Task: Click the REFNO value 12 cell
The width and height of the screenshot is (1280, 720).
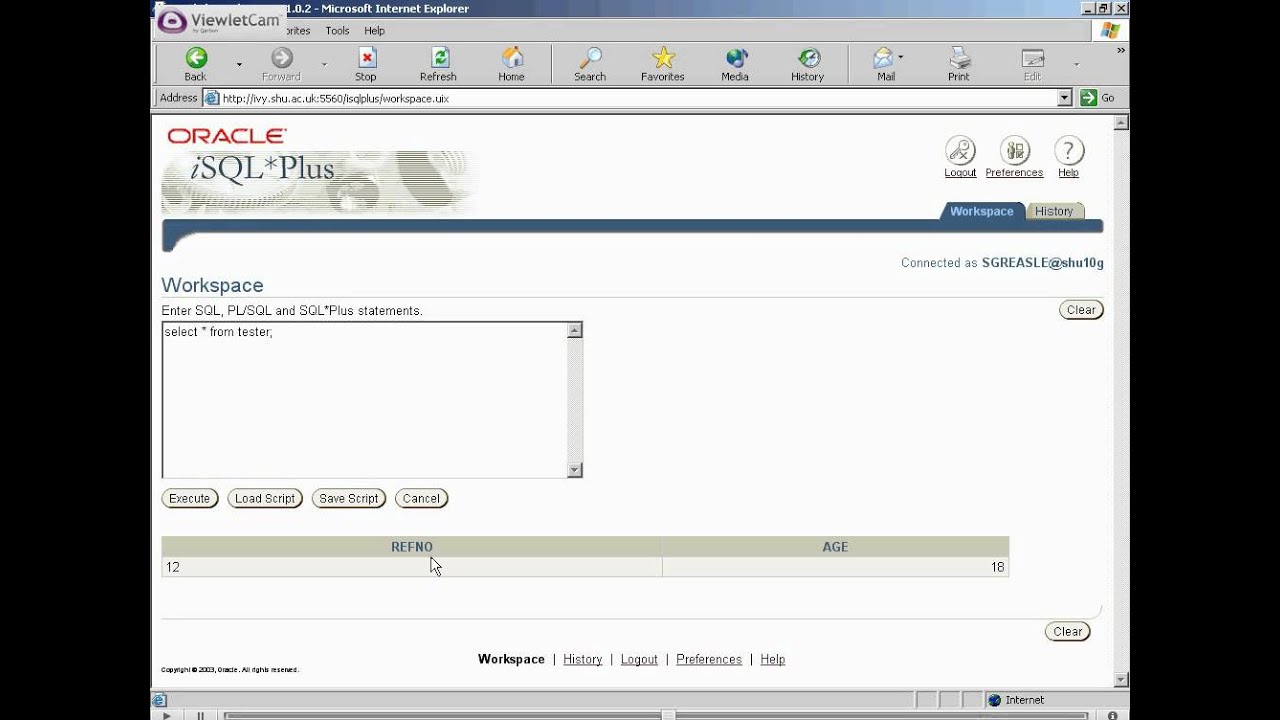Action: click(x=411, y=567)
